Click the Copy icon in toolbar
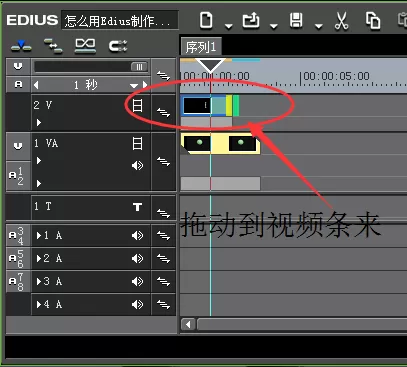The image size is (407, 367). point(373,21)
